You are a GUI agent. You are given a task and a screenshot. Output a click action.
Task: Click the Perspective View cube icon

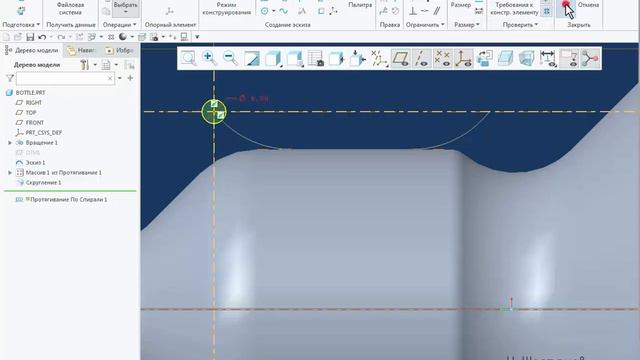pos(336,59)
